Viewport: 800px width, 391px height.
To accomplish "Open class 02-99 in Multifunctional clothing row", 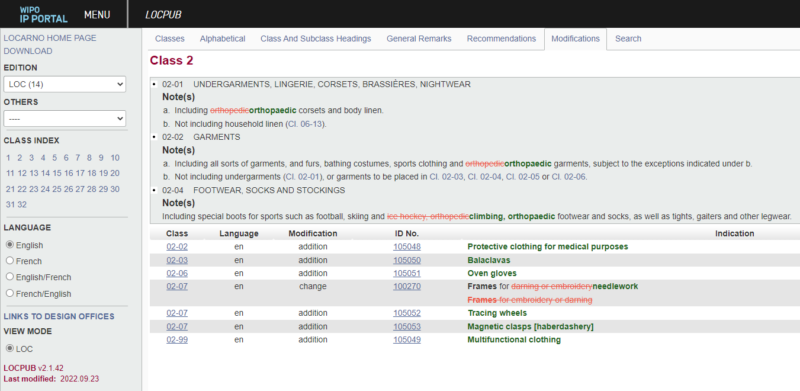I will point(177,339).
